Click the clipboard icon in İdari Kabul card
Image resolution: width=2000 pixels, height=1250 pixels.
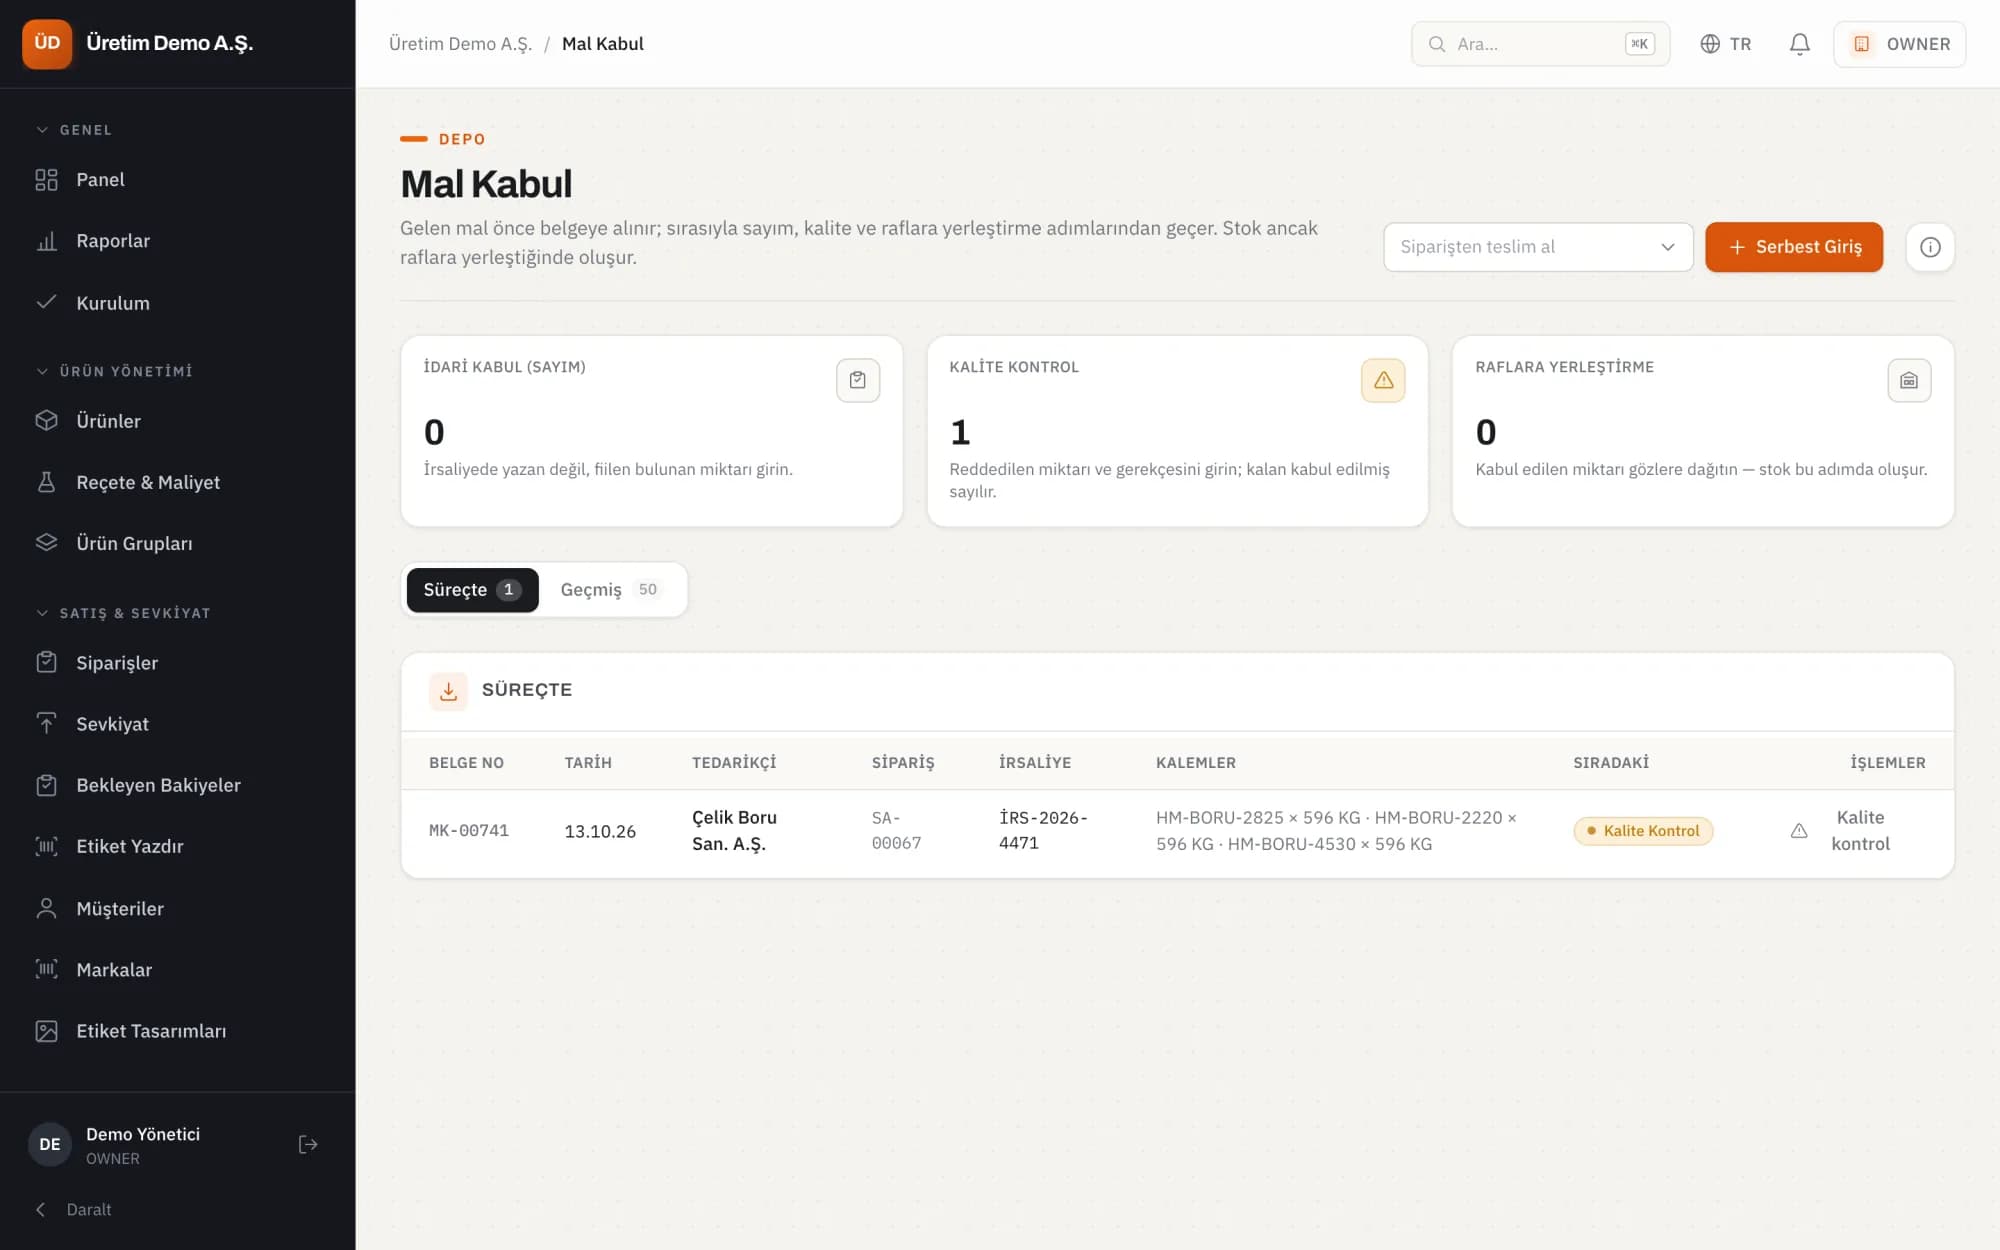click(x=858, y=380)
